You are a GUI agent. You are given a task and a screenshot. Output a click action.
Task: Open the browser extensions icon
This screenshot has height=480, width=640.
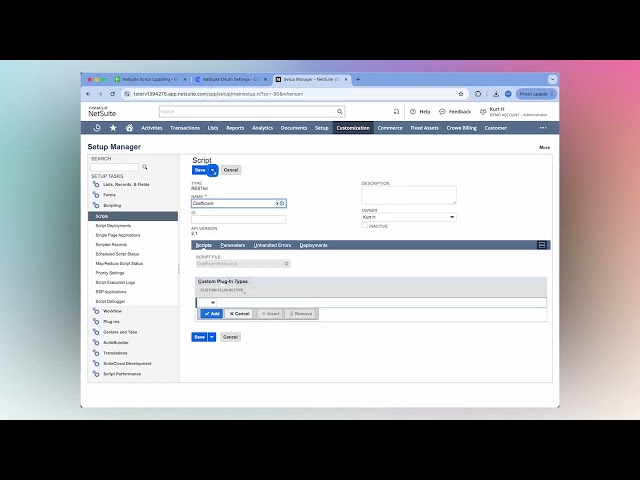click(x=478, y=94)
